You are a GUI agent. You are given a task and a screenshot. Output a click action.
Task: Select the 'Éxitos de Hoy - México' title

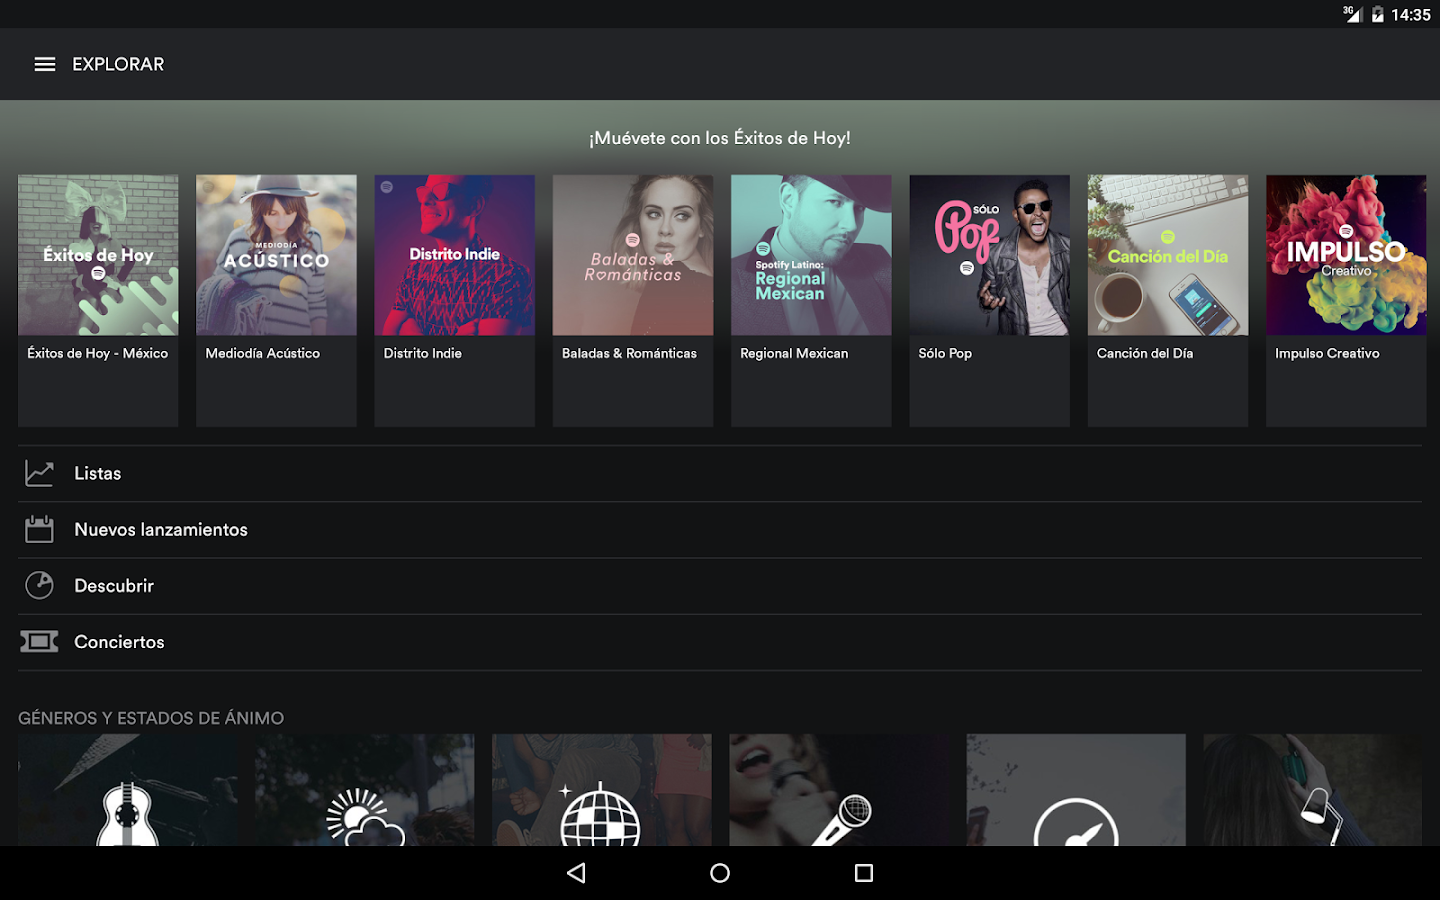[x=98, y=353]
